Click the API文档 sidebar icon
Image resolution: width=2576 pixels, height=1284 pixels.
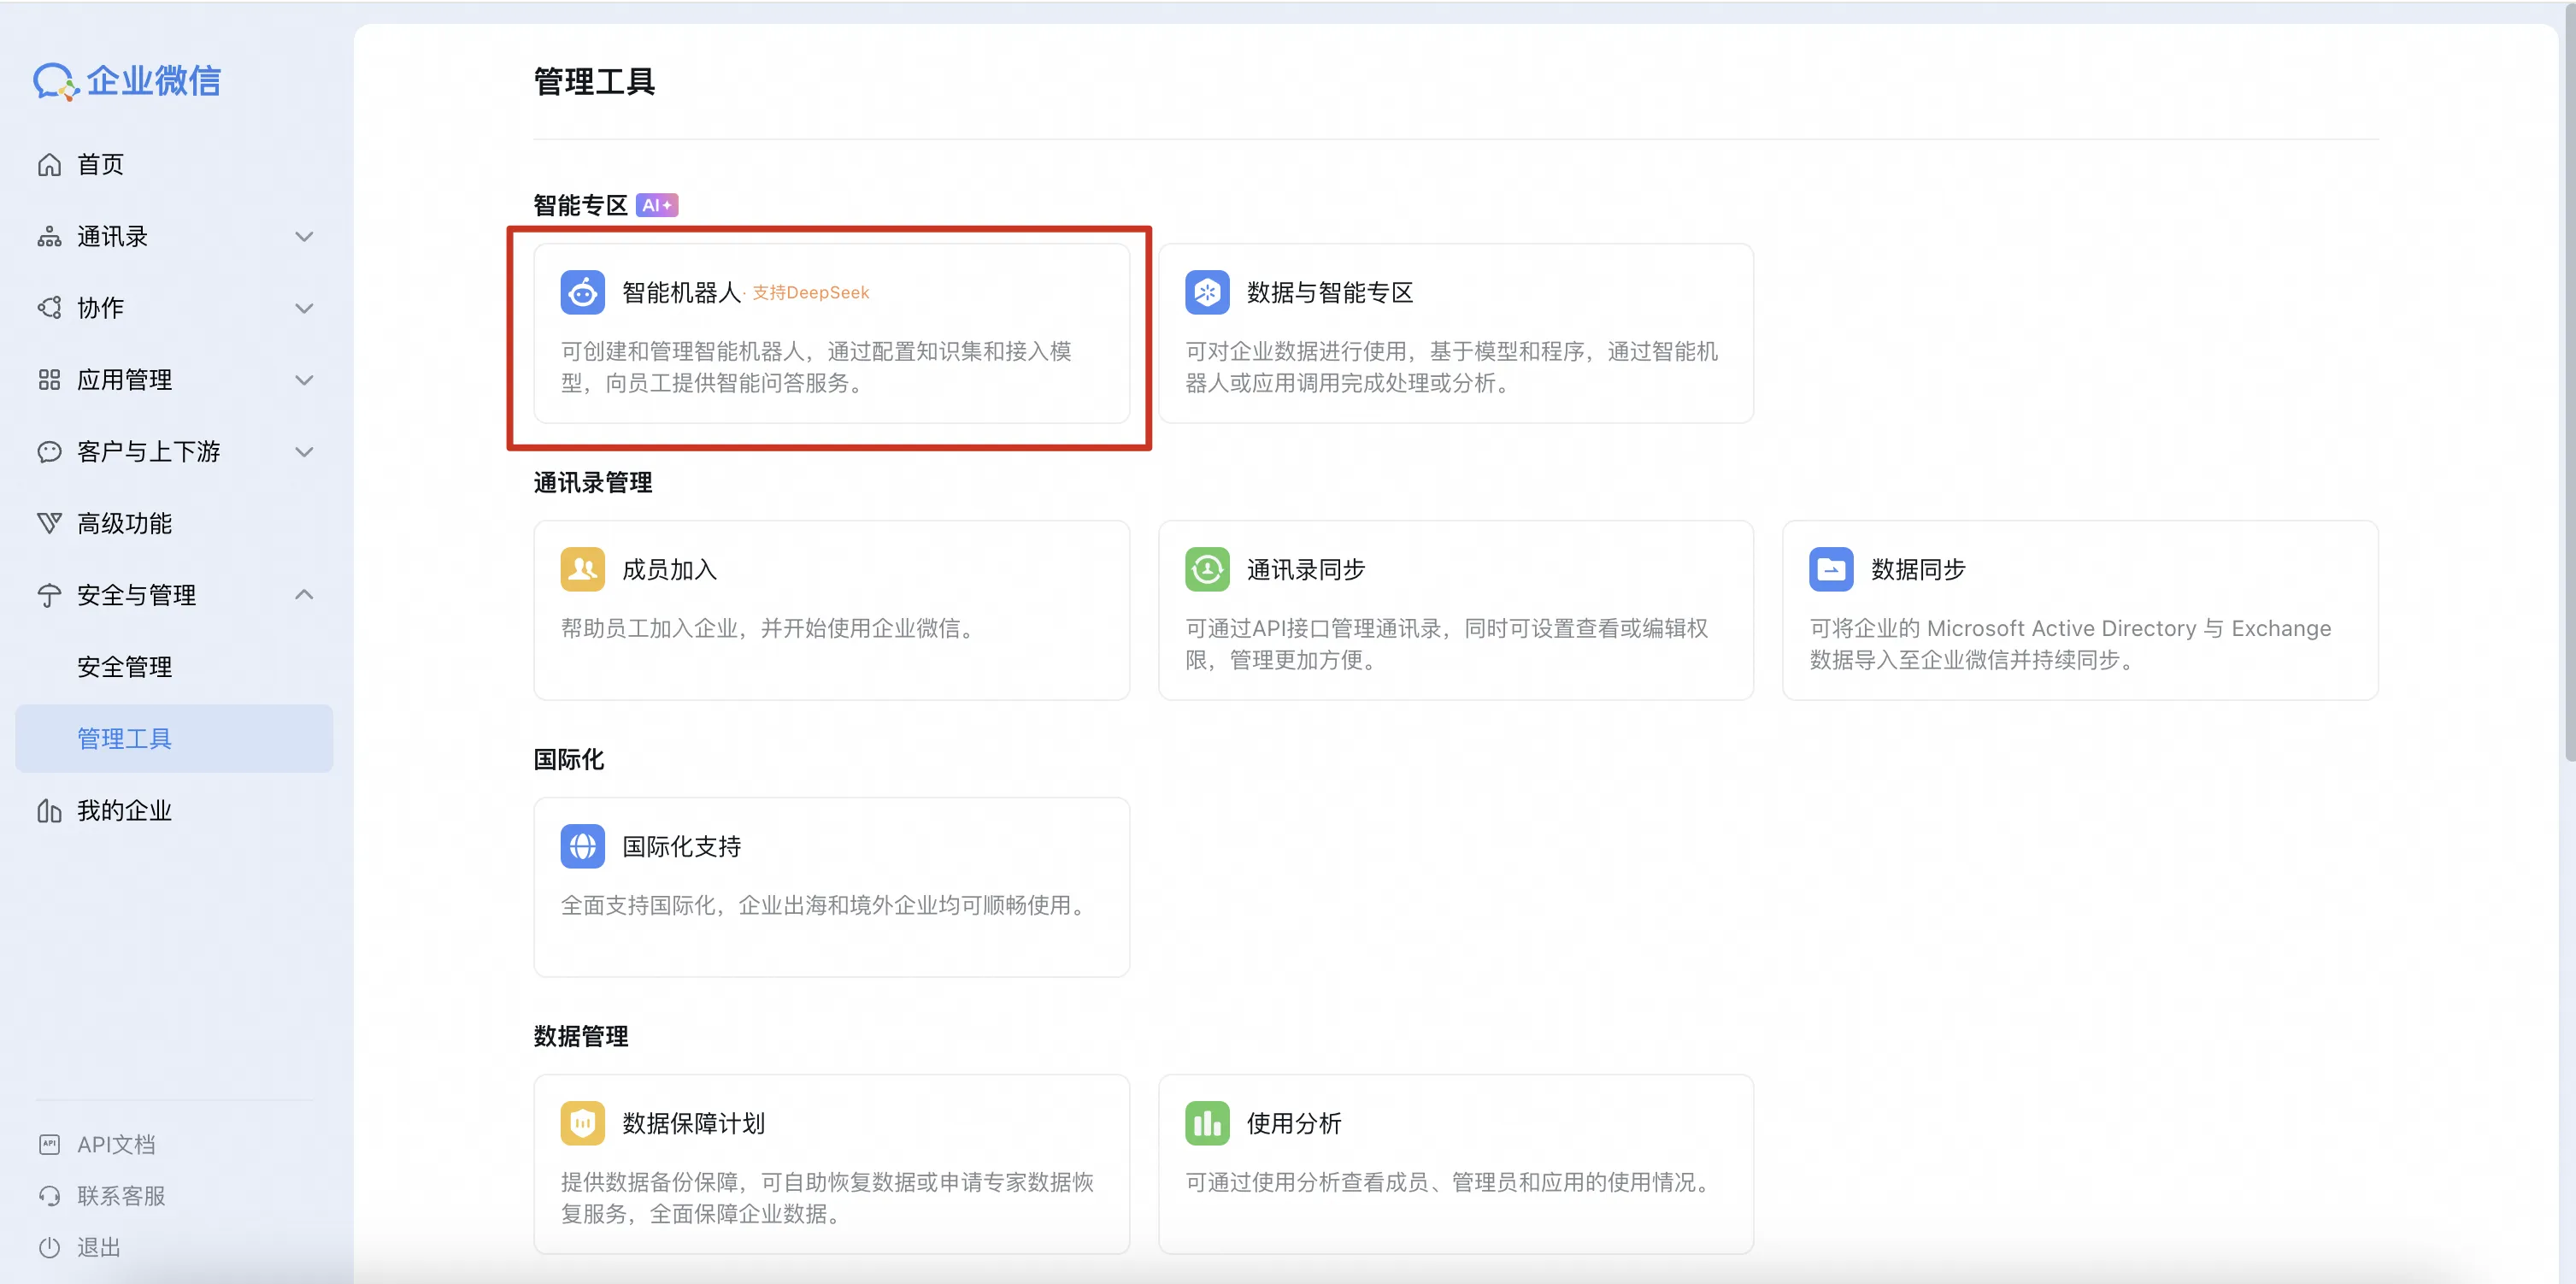click(x=49, y=1143)
